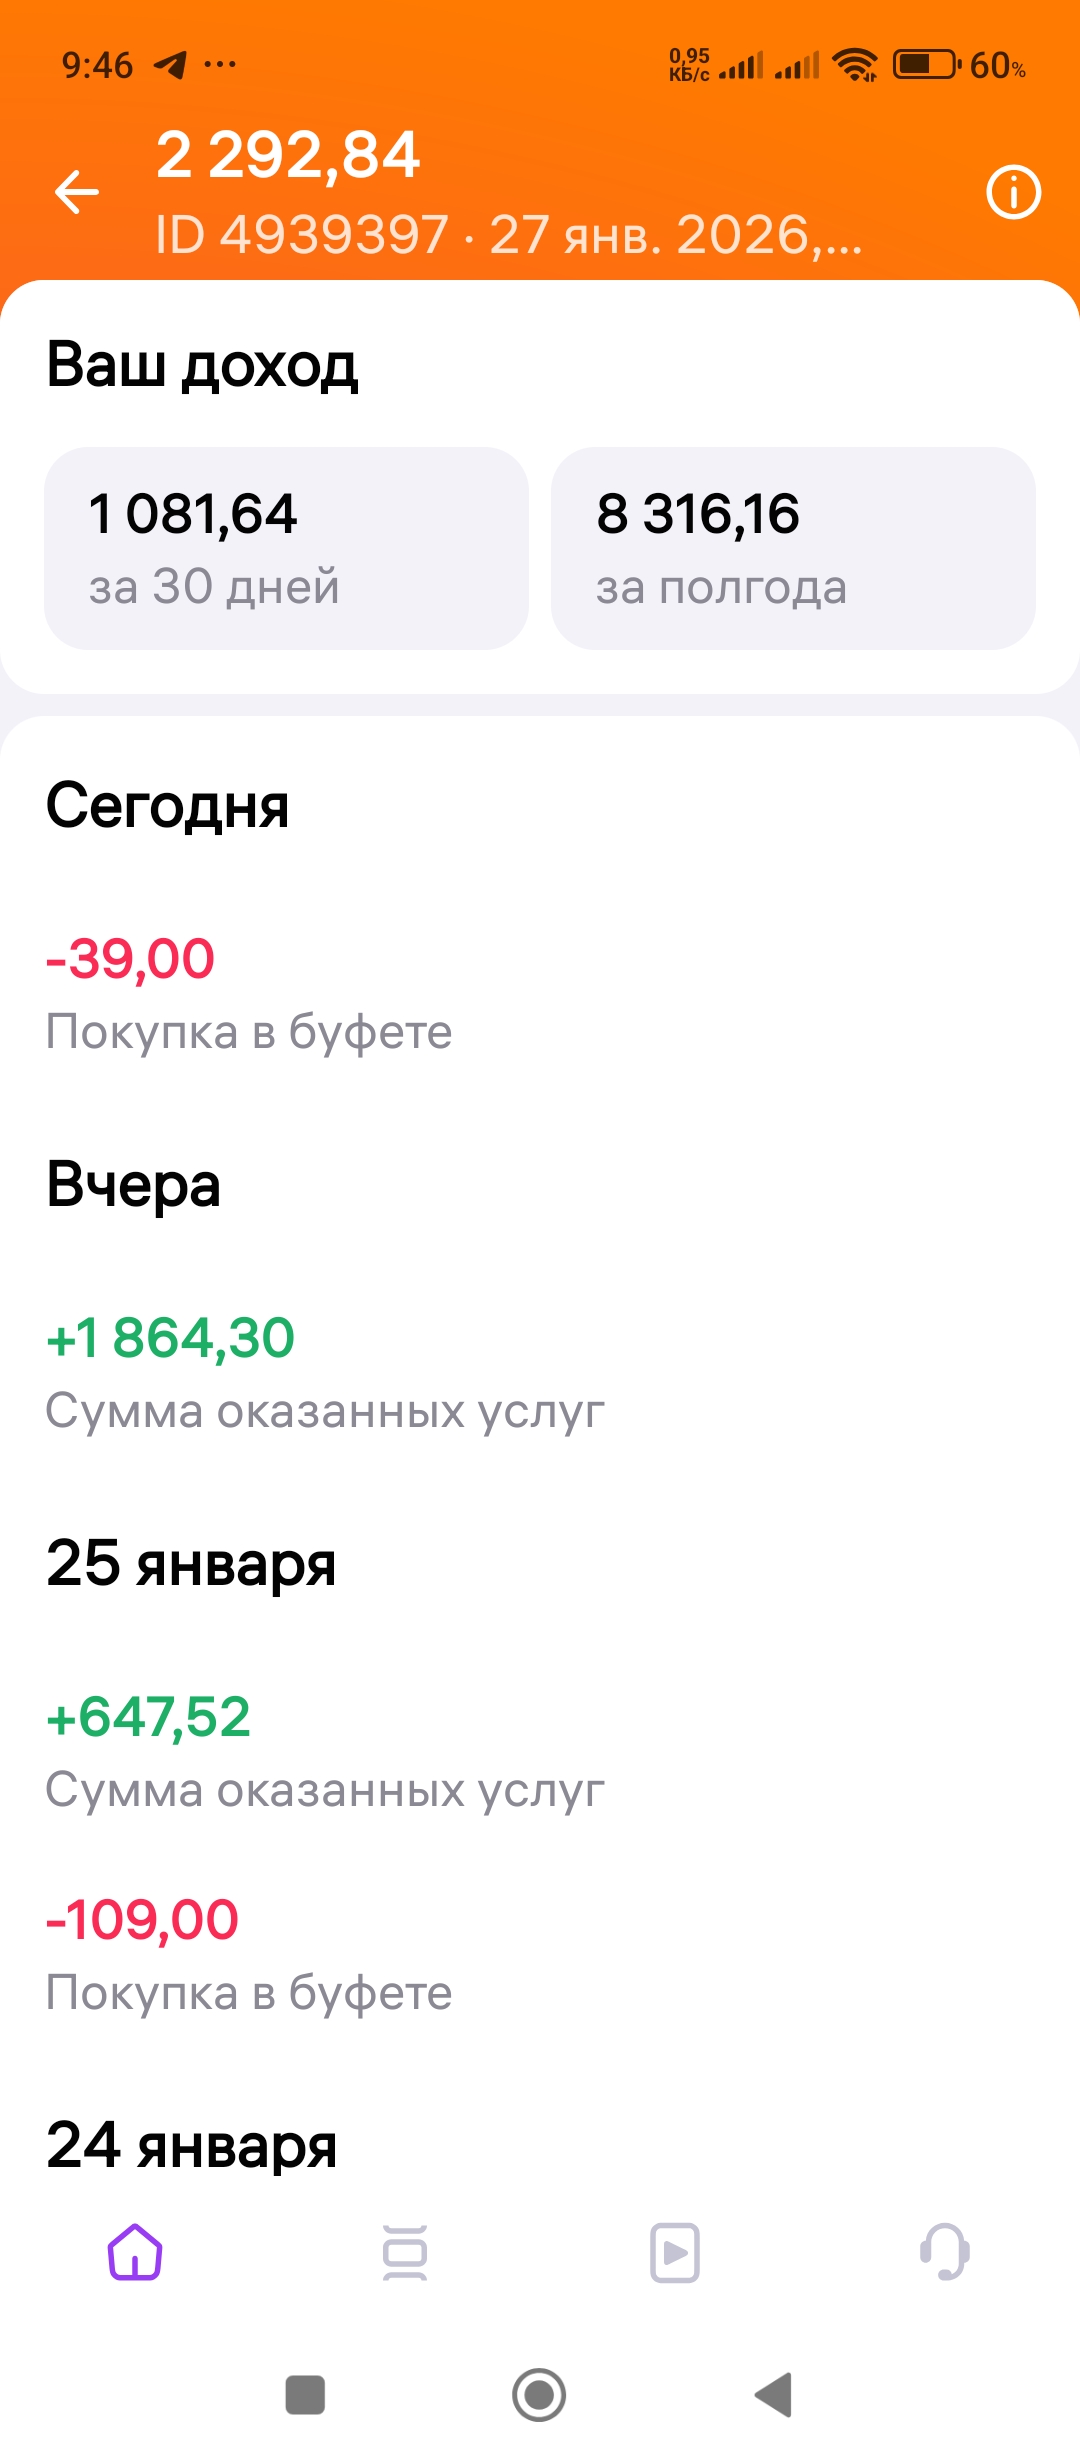Open yesterday's +1 864,30 services entry
1080x2460 pixels.
[x=324, y=1372]
